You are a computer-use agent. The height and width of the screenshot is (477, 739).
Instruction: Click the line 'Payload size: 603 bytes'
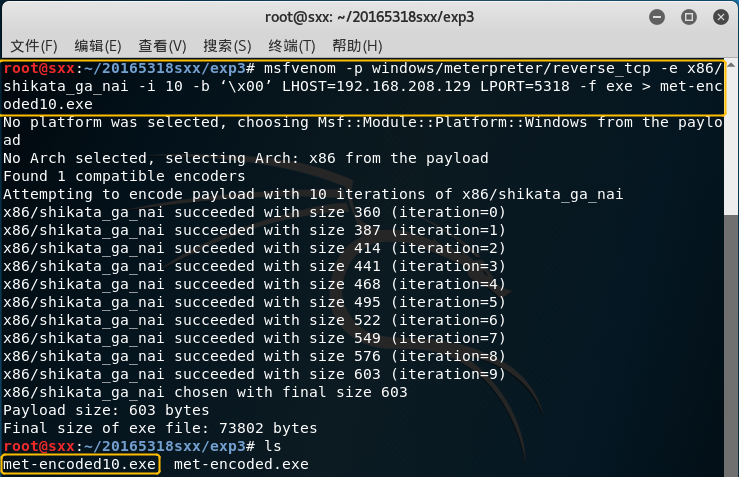click(106, 410)
